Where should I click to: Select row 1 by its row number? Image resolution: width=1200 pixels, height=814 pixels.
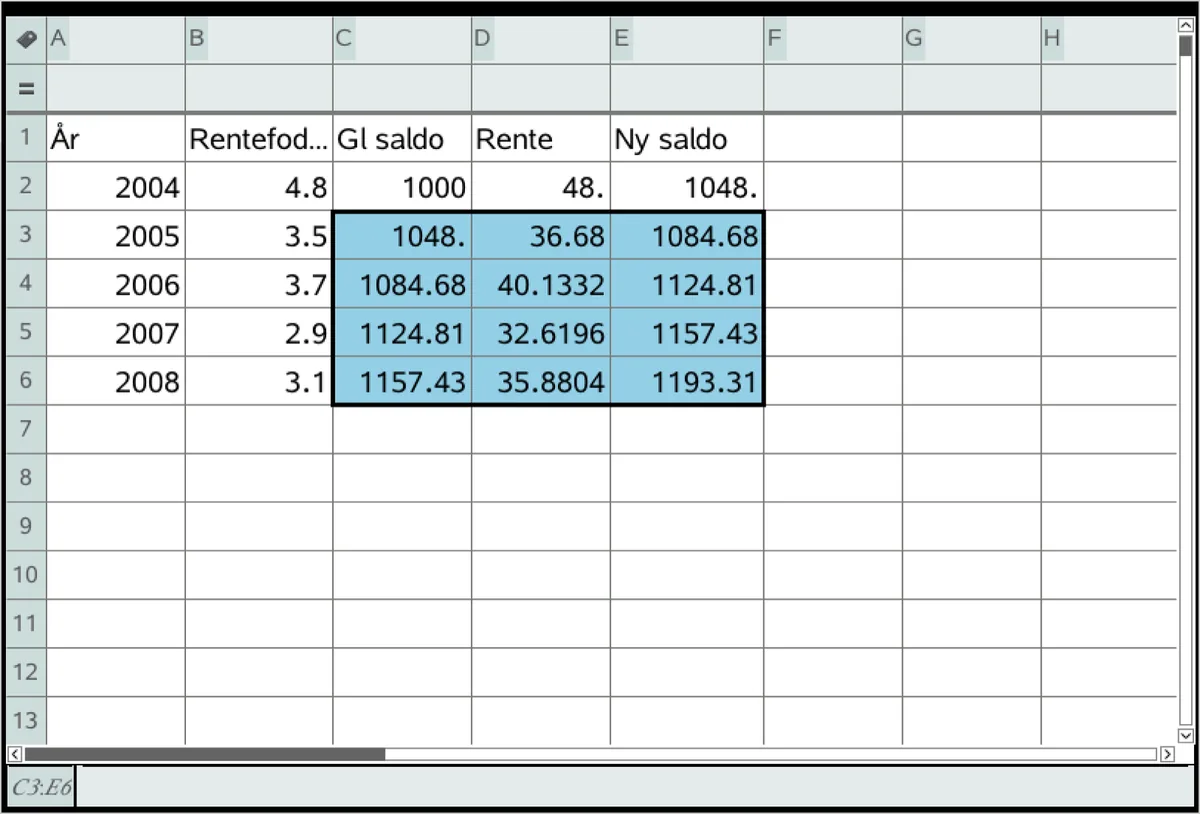point(26,138)
